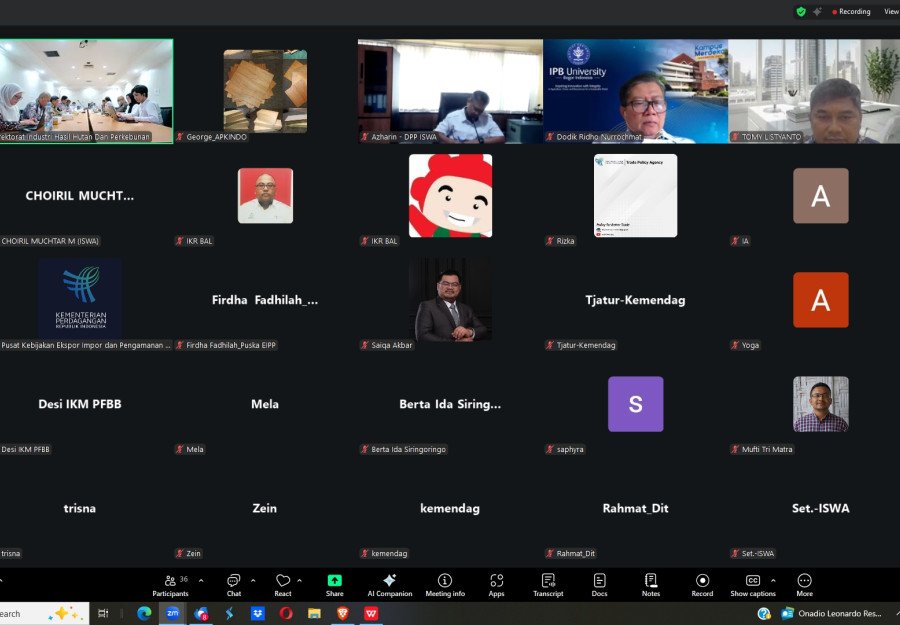This screenshot has height=625, width=900.
Task: Open the Transcript panel
Action: [548, 584]
